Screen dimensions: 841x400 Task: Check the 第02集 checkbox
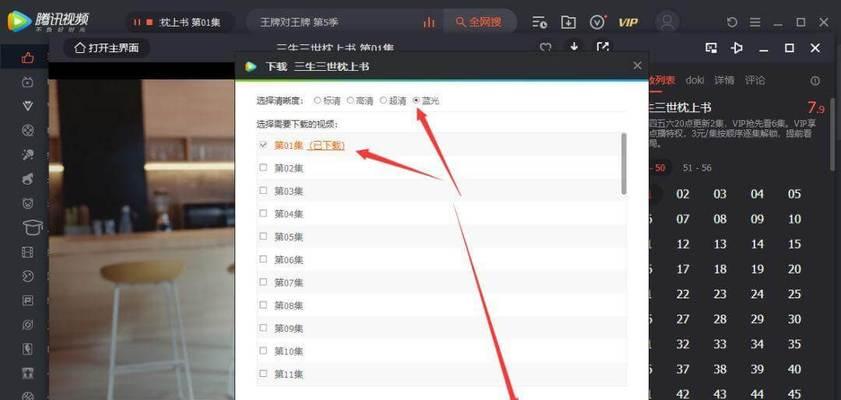pyautogui.click(x=263, y=167)
